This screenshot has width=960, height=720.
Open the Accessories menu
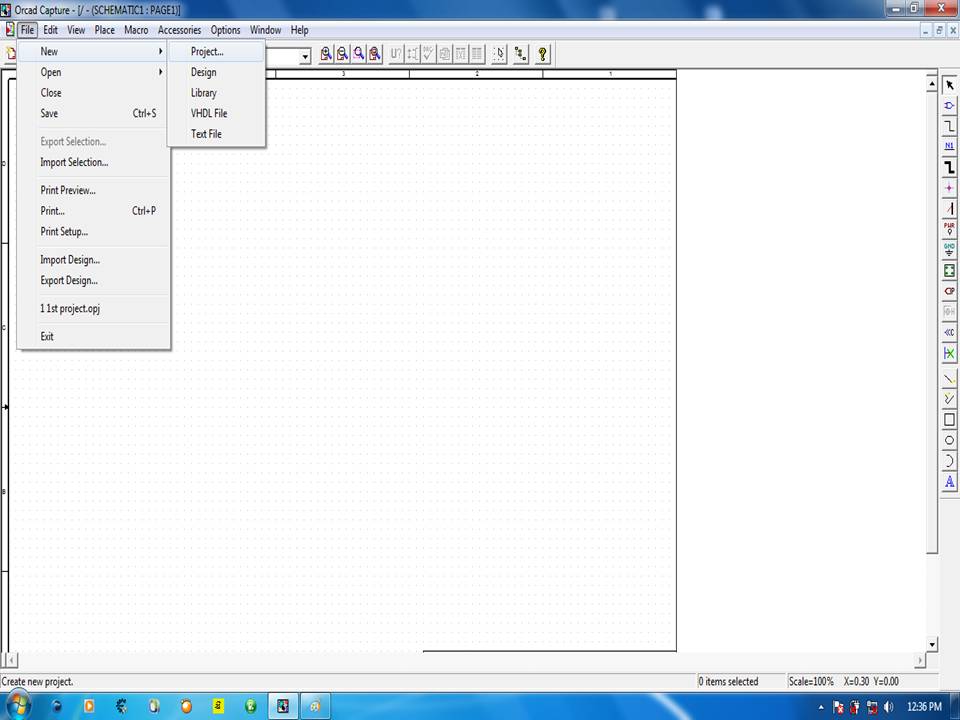(x=179, y=30)
